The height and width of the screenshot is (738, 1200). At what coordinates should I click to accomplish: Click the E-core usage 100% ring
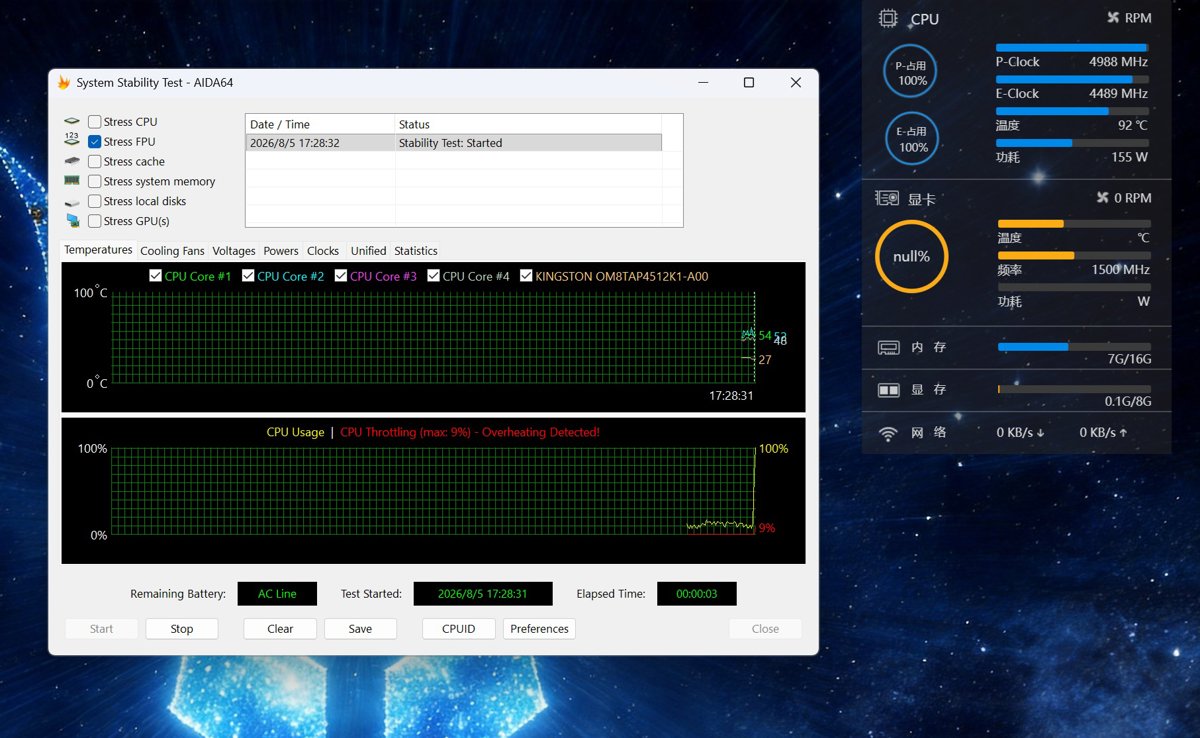[x=911, y=139]
